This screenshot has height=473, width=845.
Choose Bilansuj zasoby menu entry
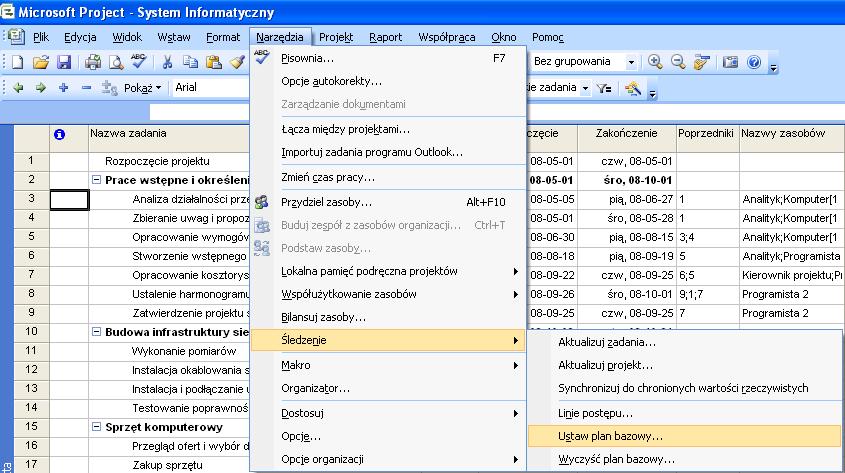tap(388, 317)
